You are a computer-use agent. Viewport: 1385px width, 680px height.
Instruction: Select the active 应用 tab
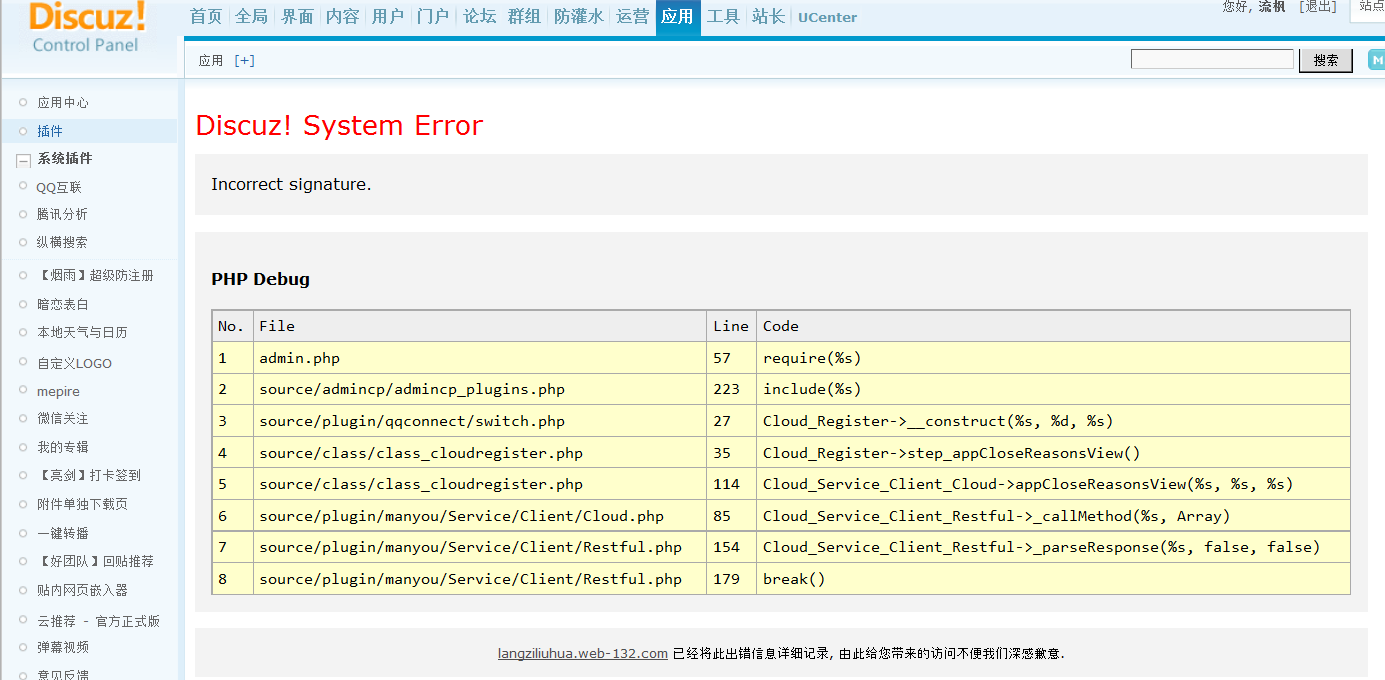[678, 17]
